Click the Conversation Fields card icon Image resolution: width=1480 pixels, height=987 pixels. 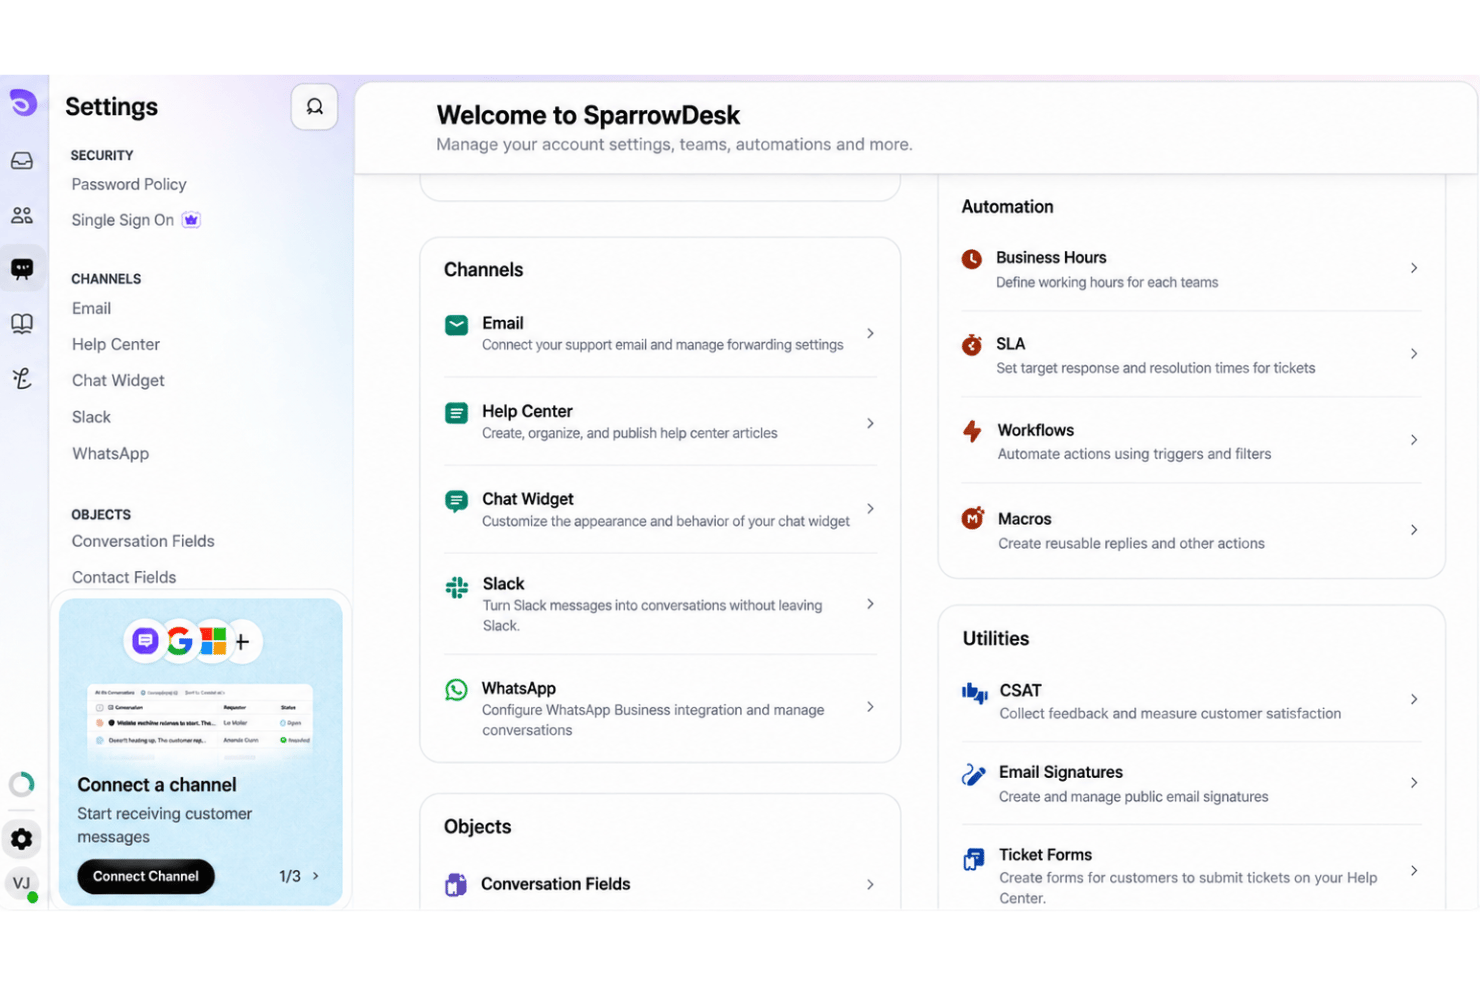[x=456, y=884]
